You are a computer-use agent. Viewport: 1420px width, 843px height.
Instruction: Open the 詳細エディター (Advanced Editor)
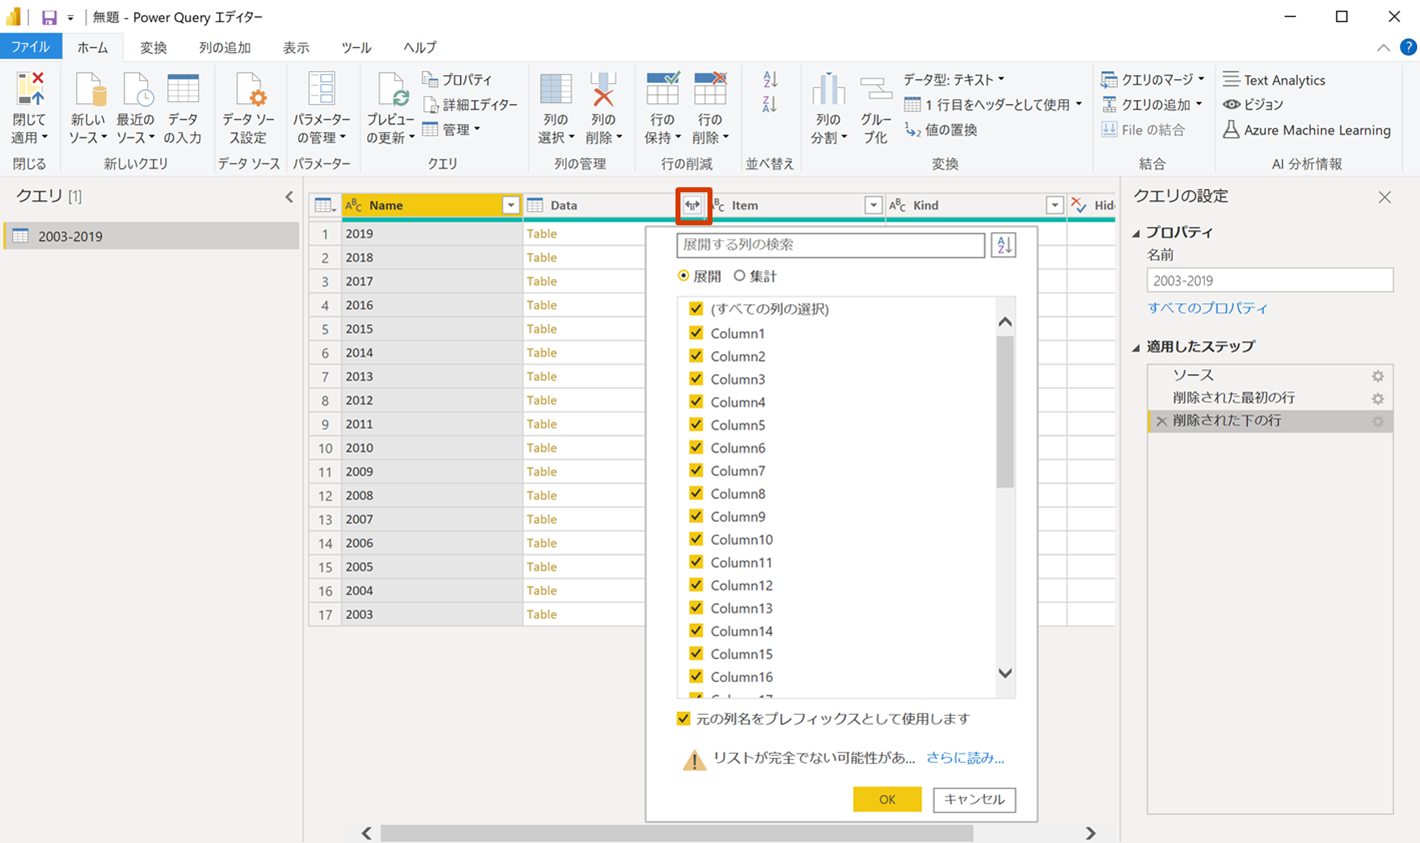(x=470, y=104)
